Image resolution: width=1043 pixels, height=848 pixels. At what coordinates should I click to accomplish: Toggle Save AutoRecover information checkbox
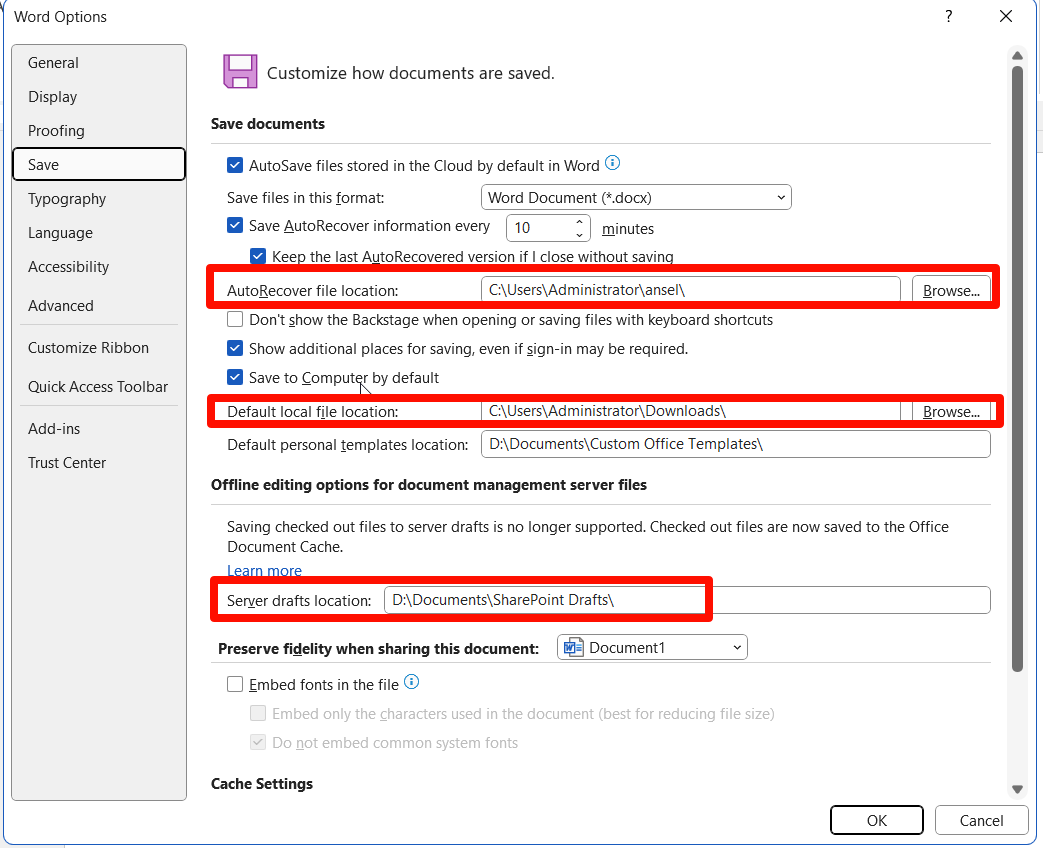click(x=235, y=225)
